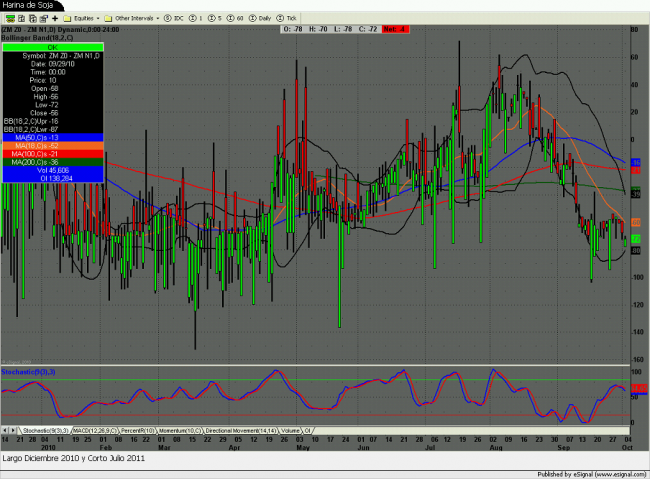
Task: Click the blue Stochastic(9(3),3) pane label
Action: (28, 372)
